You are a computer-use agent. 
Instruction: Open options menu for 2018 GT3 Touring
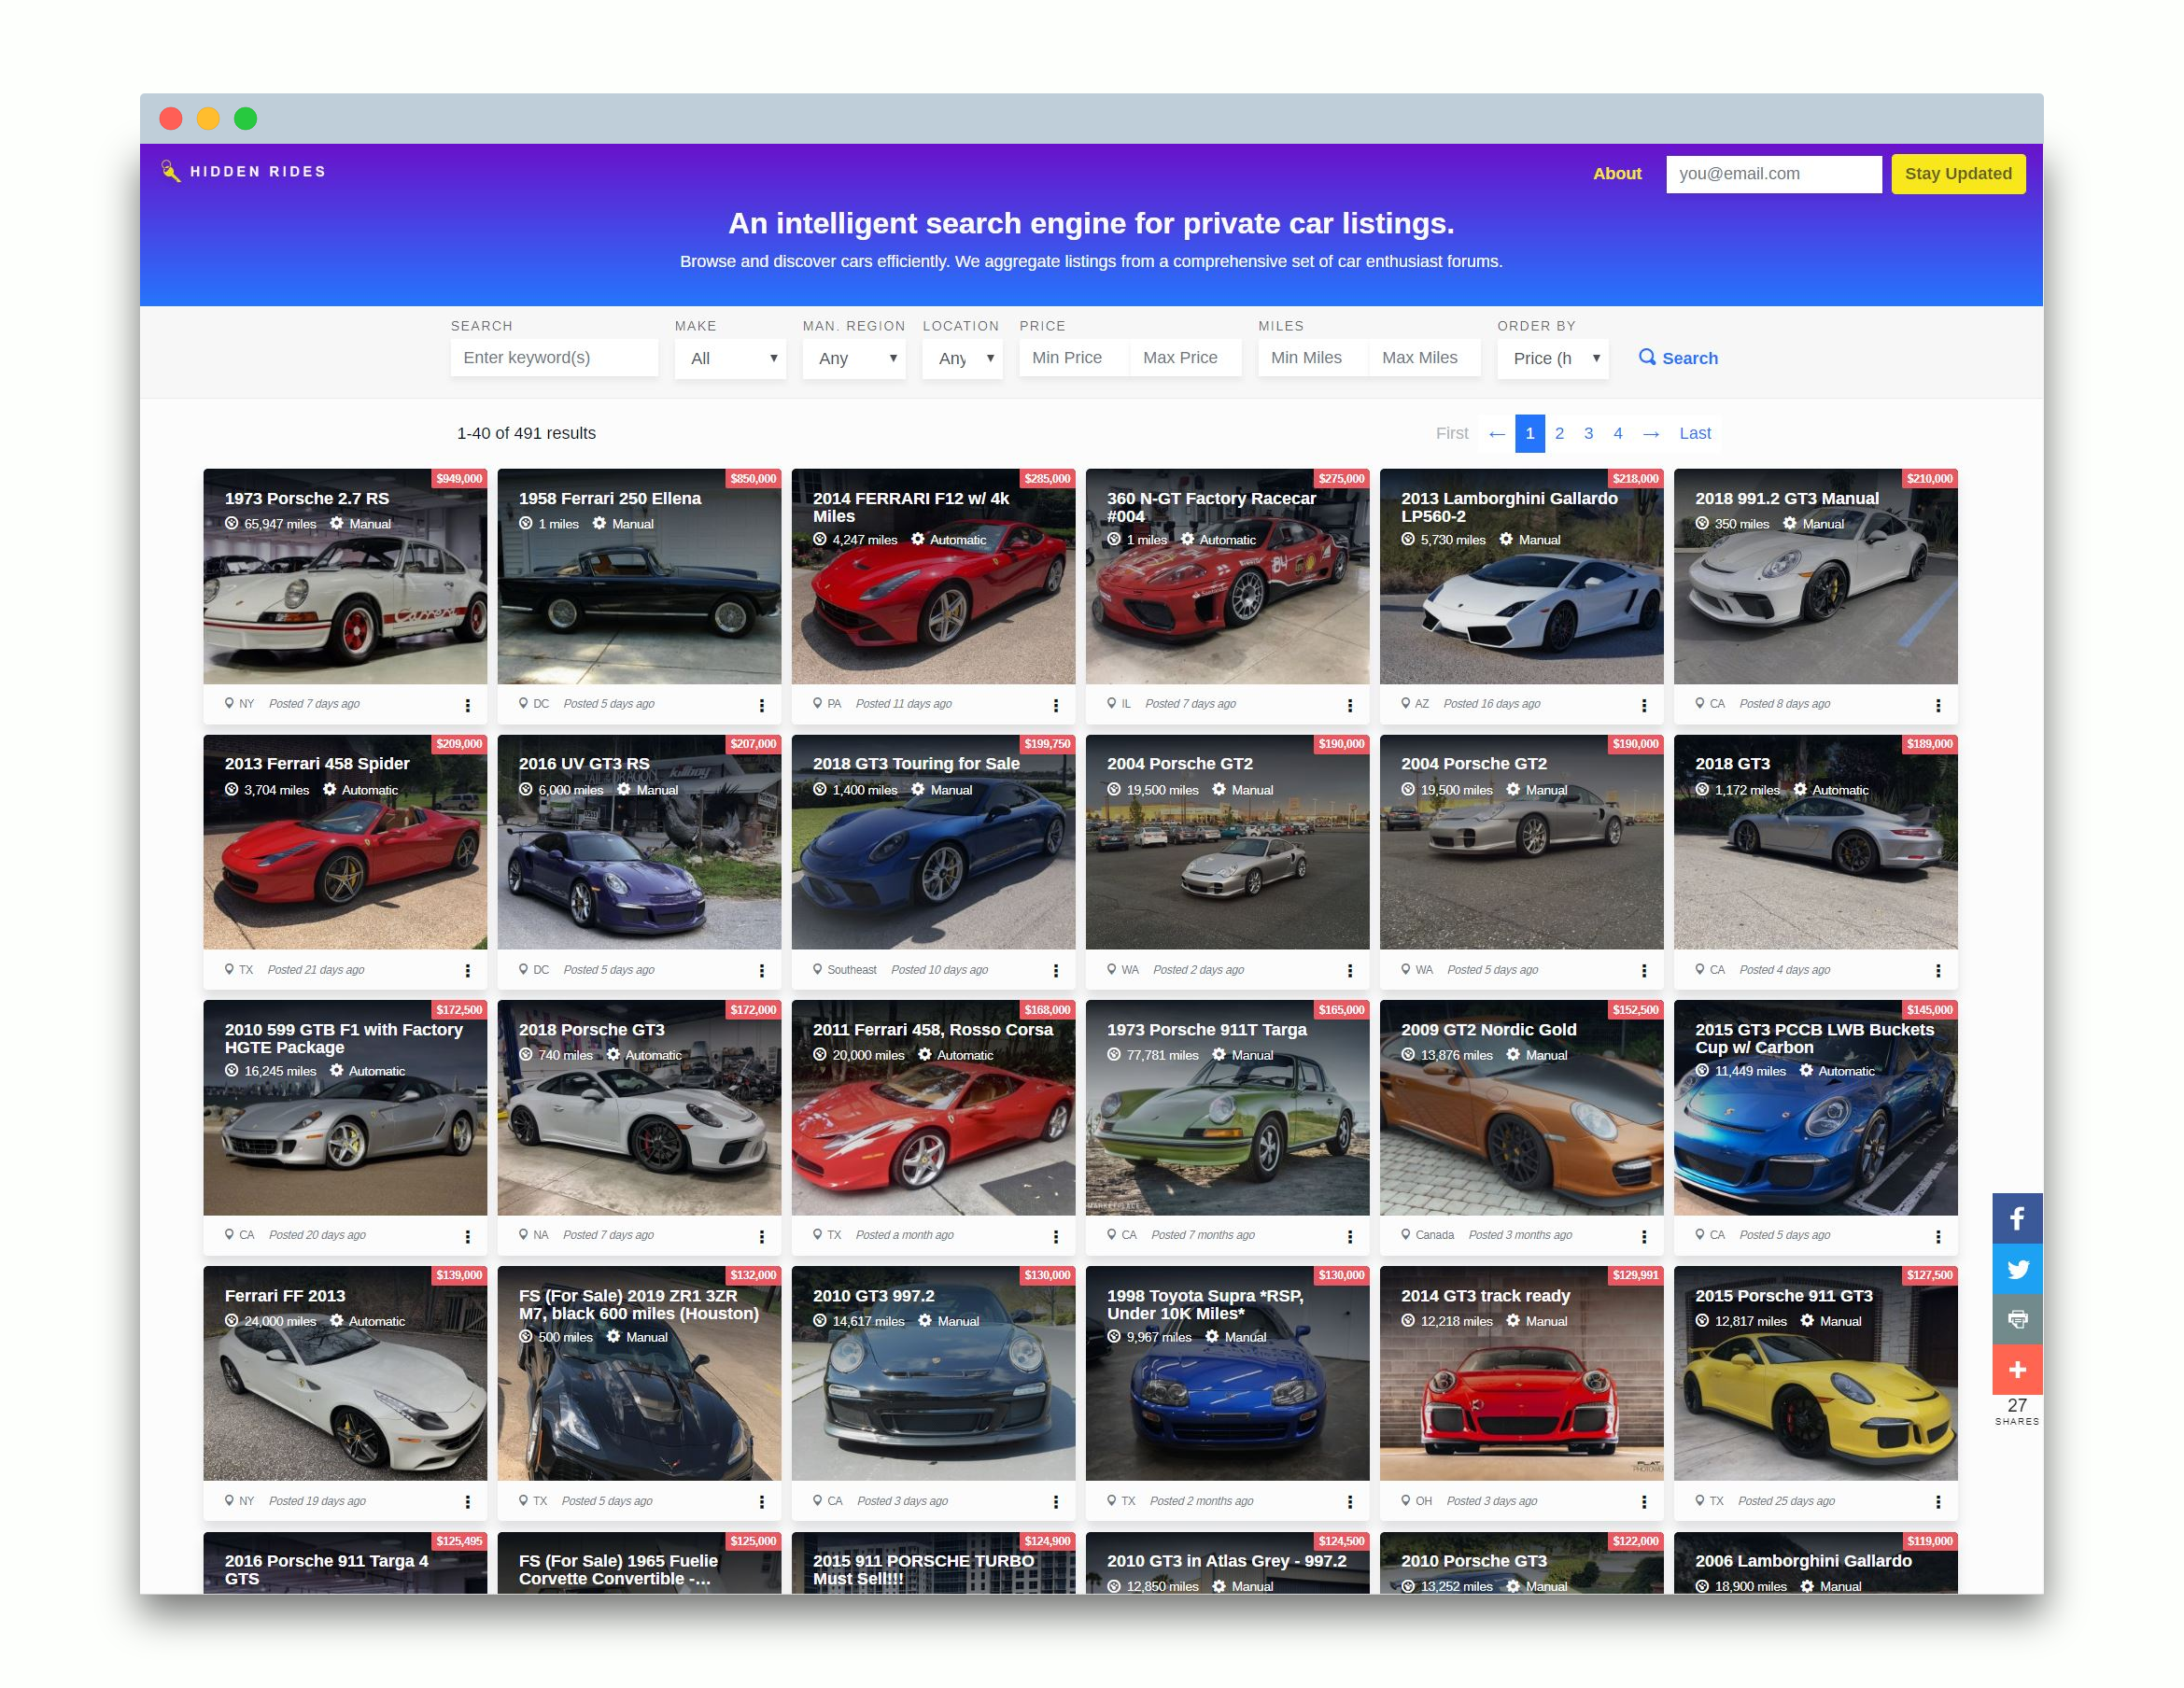point(1055,970)
